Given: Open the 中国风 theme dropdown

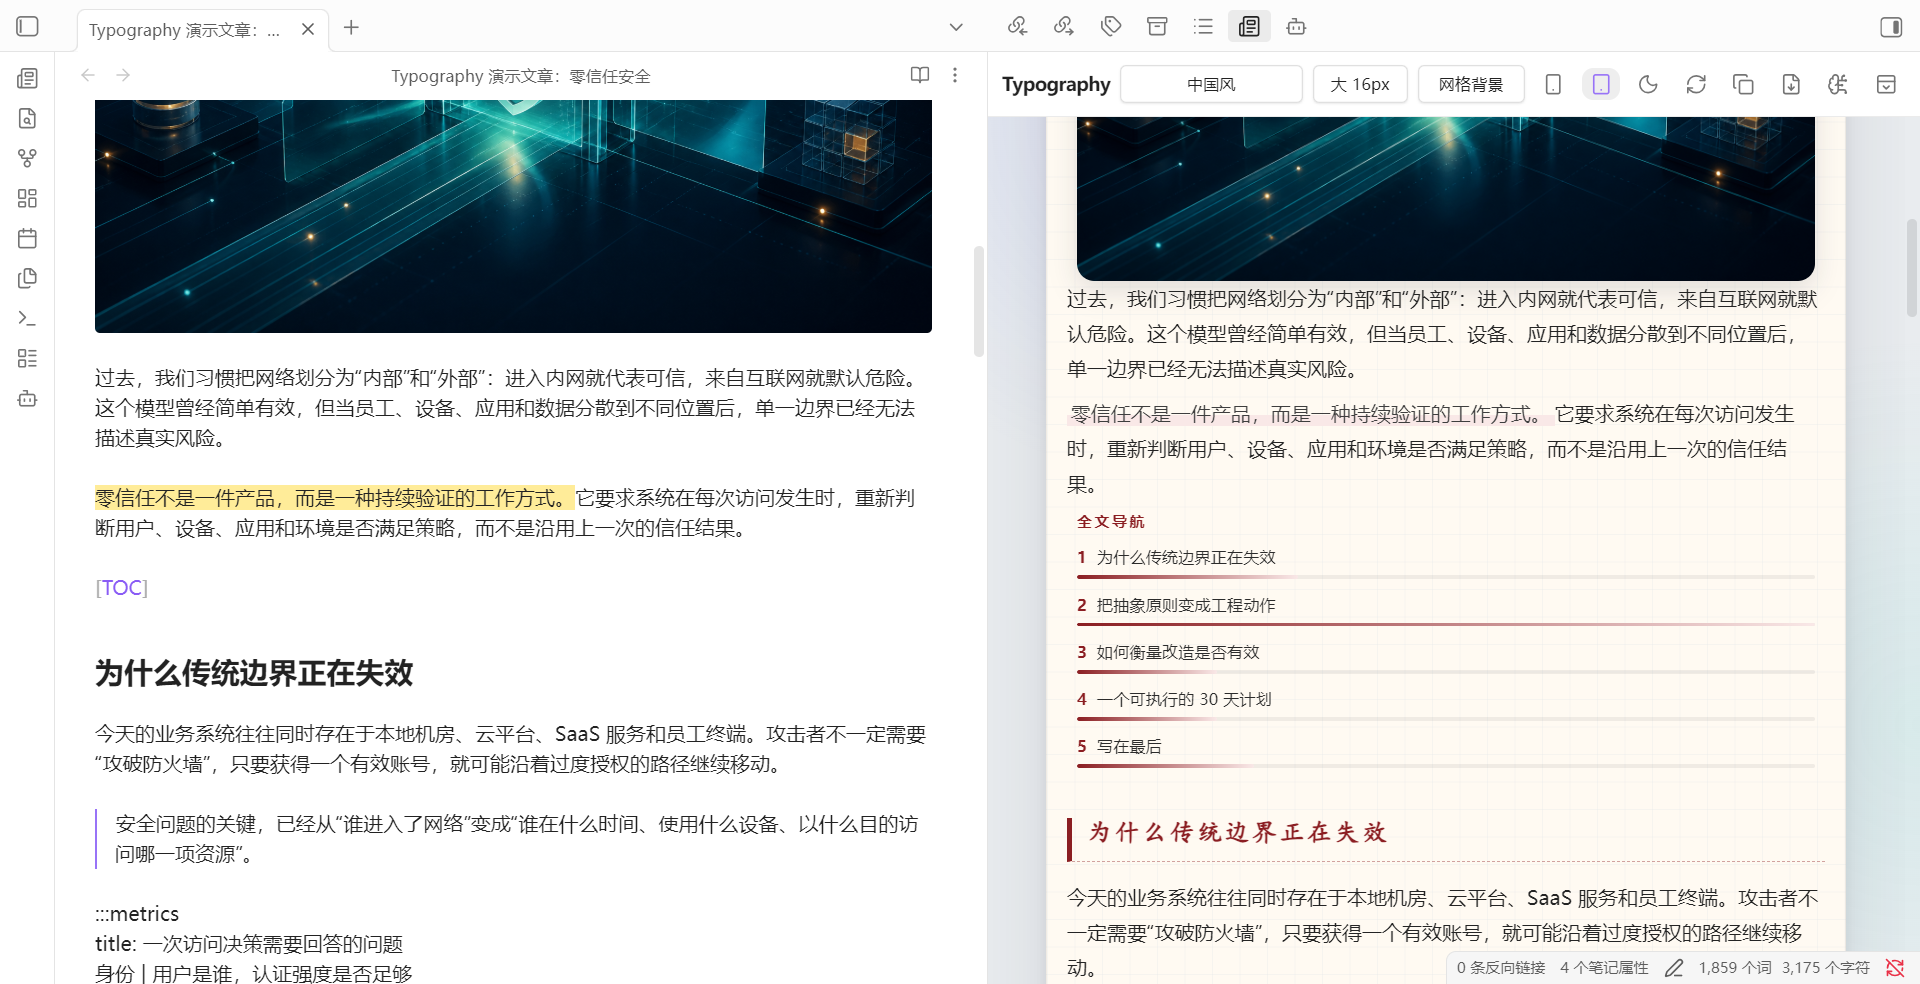Looking at the screenshot, I should (1211, 84).
